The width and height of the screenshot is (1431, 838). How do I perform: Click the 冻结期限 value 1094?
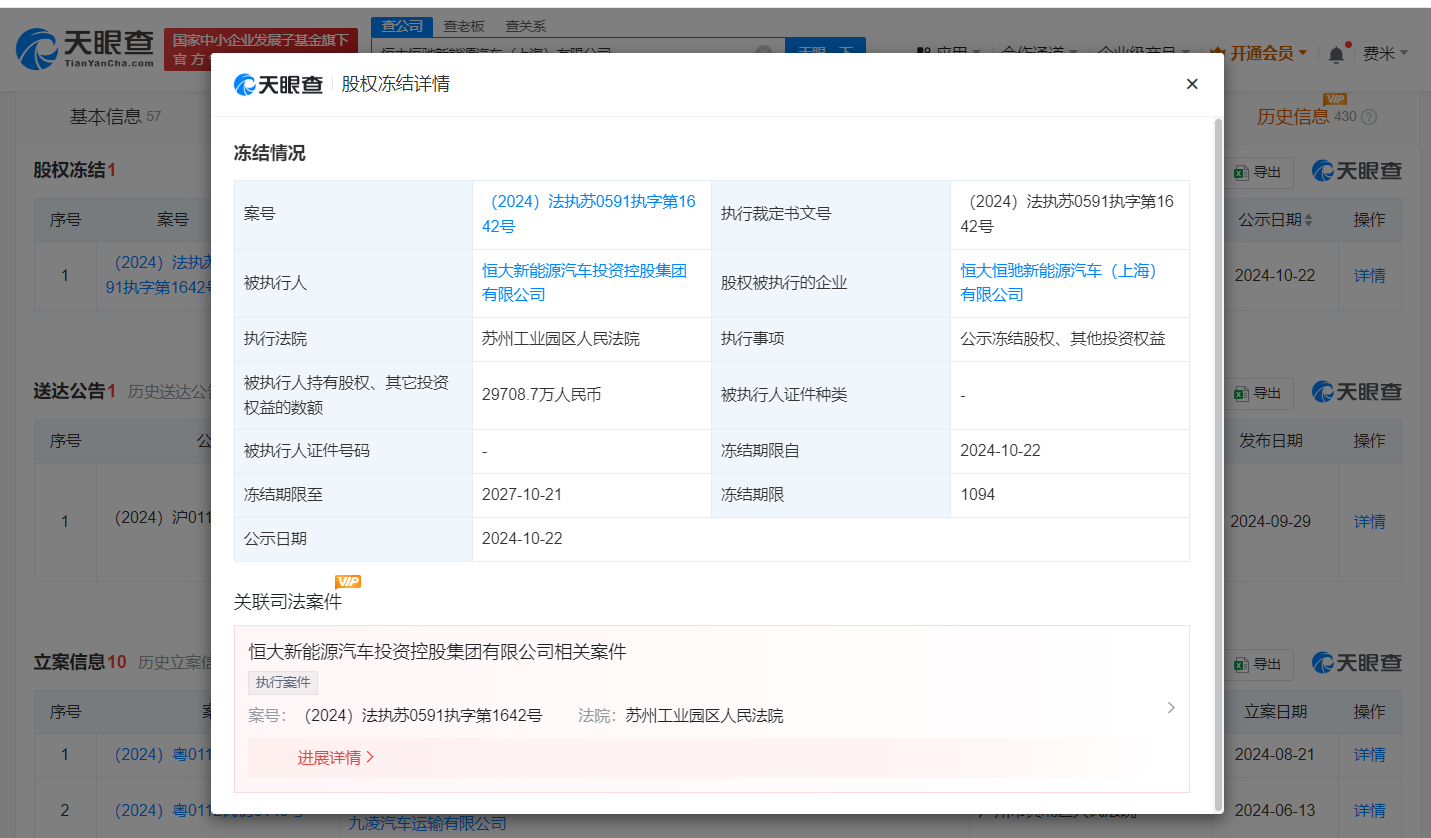click(978, 495)
